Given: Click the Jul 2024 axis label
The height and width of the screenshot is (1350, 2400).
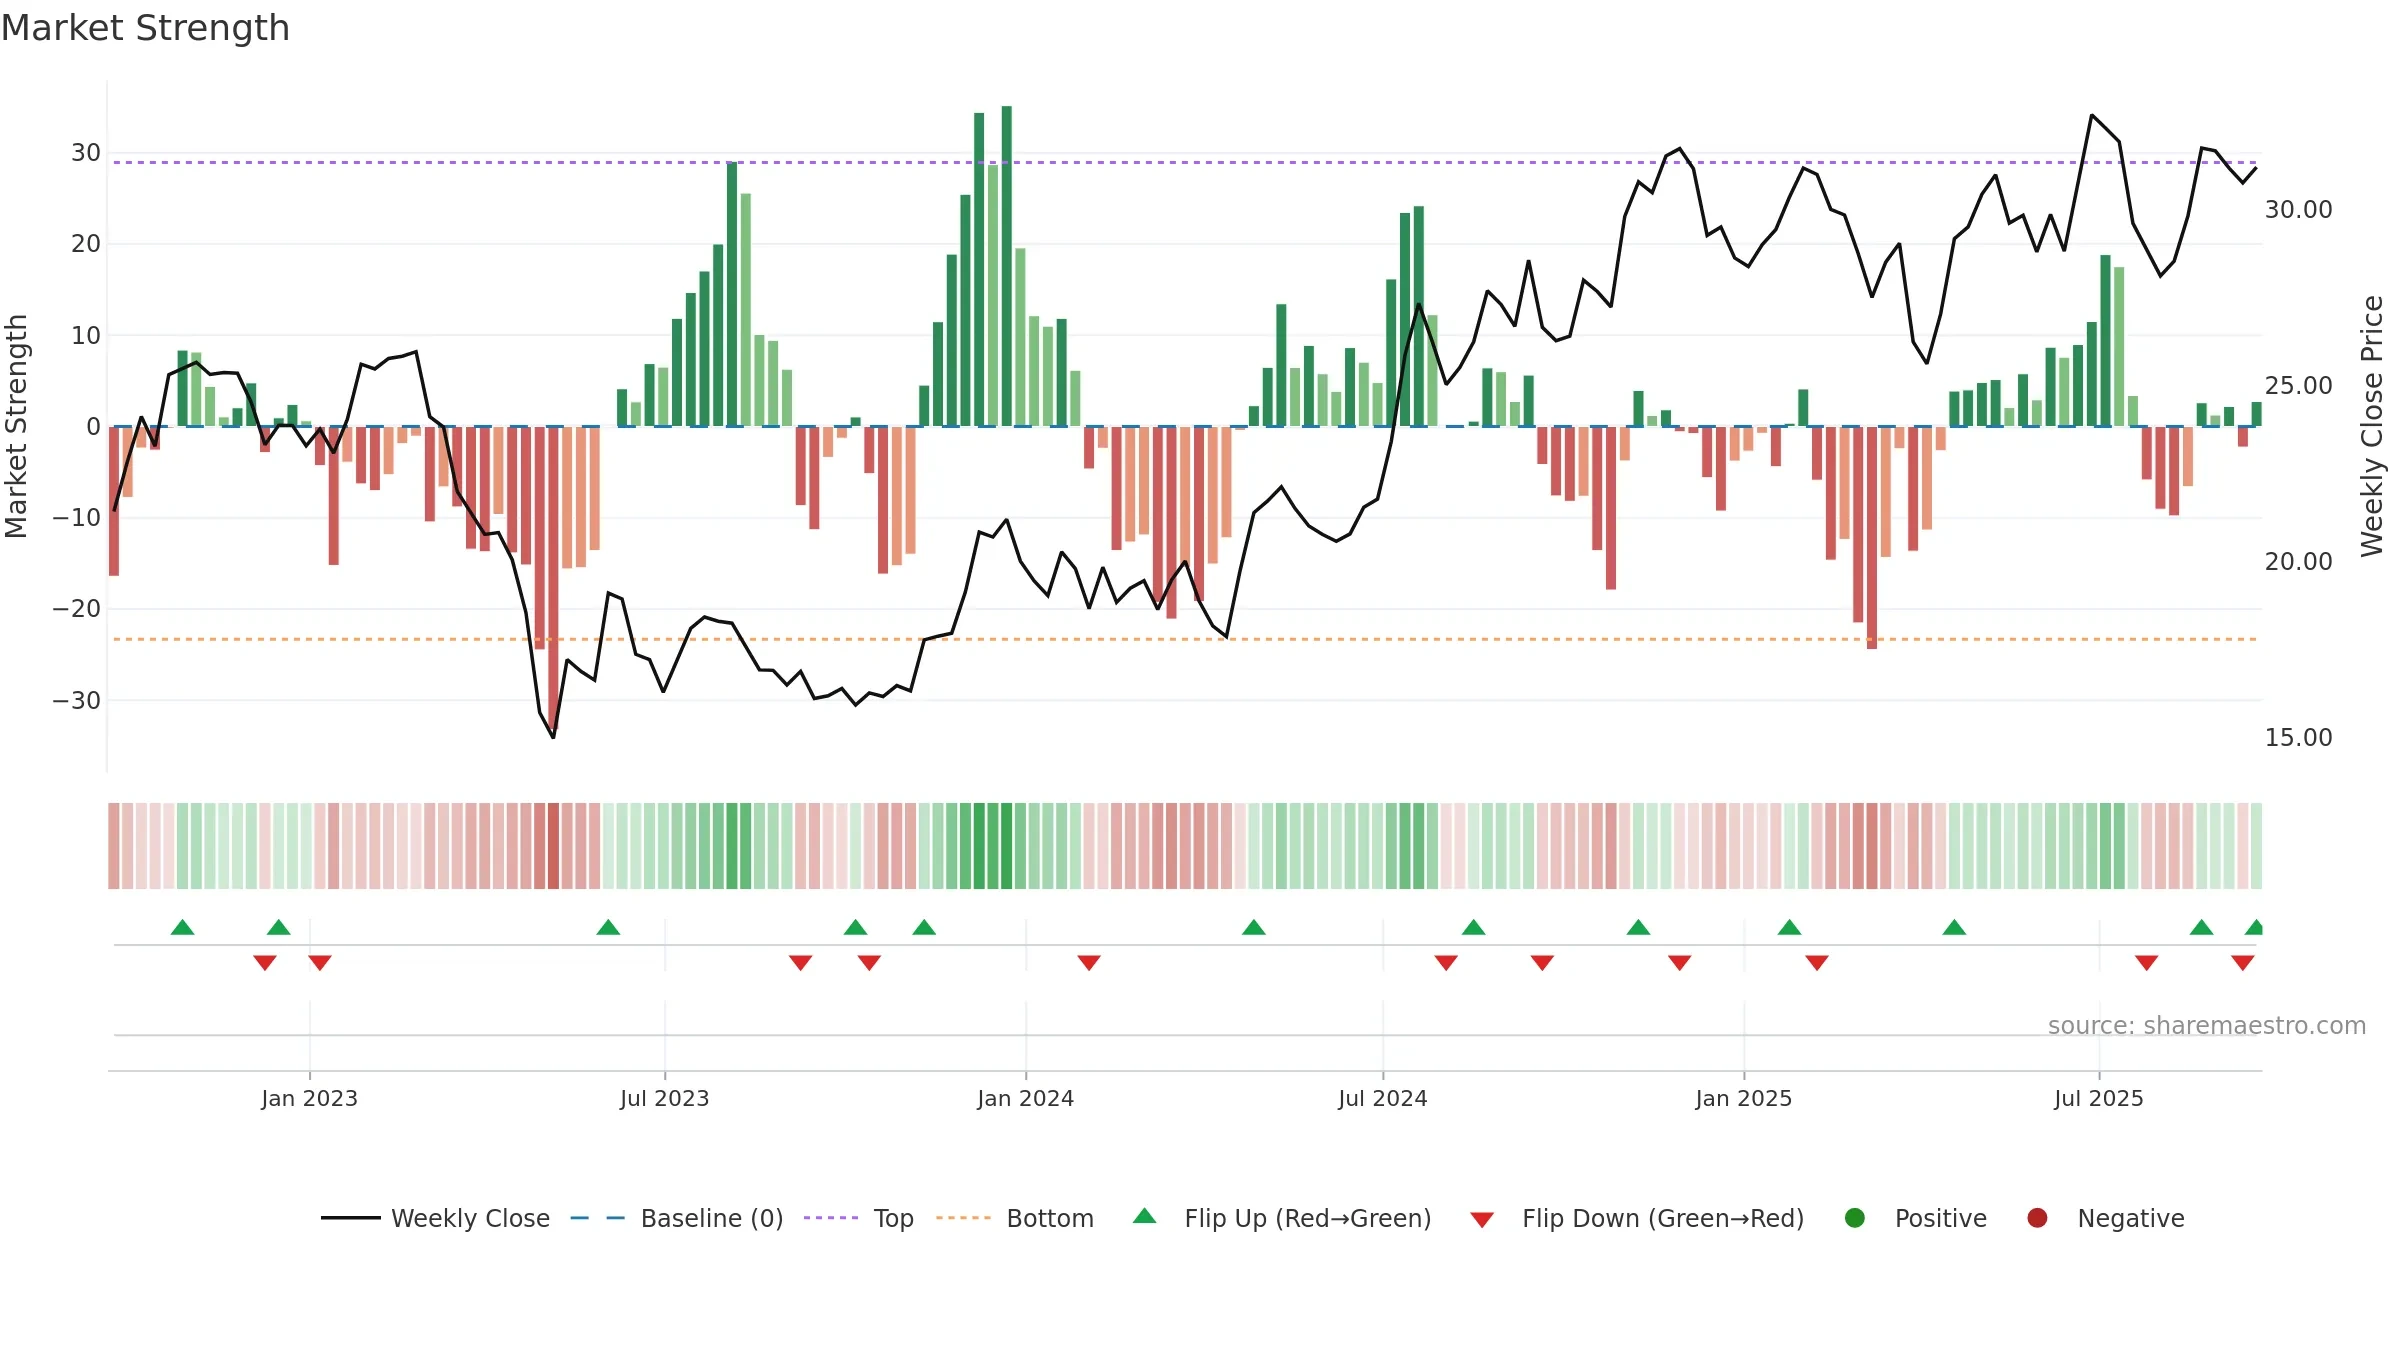Looking at the screenshot, I should [1383, 1098].
